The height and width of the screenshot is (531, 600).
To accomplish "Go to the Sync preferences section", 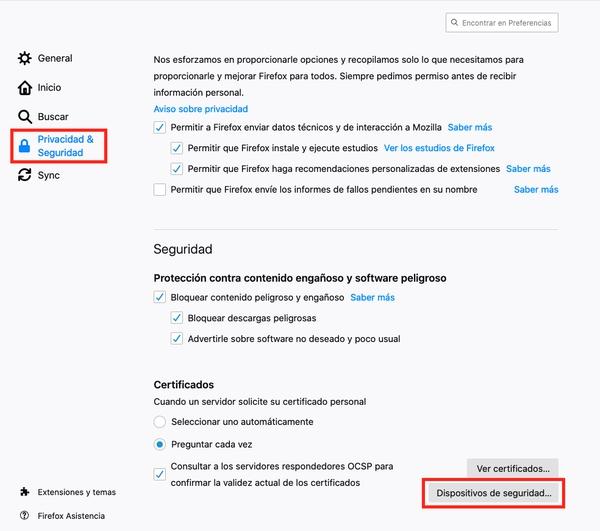I will [48, 175].
